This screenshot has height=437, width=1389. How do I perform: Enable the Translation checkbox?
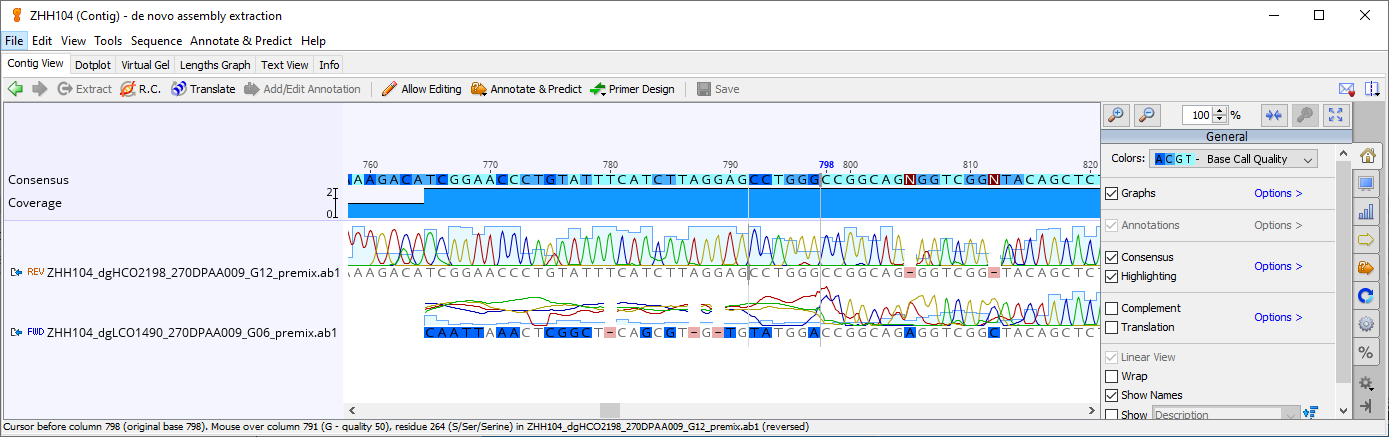(x=1111, y=327)
